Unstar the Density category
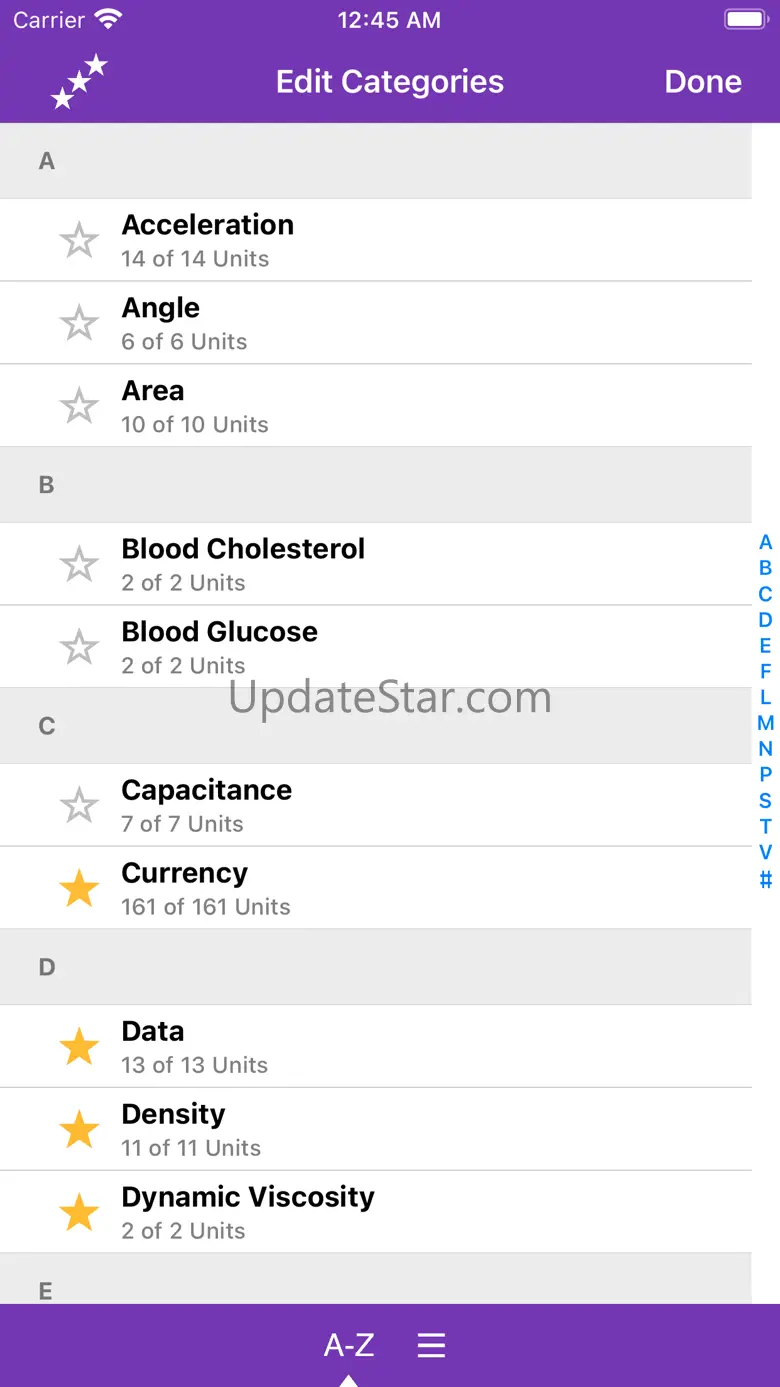 (79, 1130)
